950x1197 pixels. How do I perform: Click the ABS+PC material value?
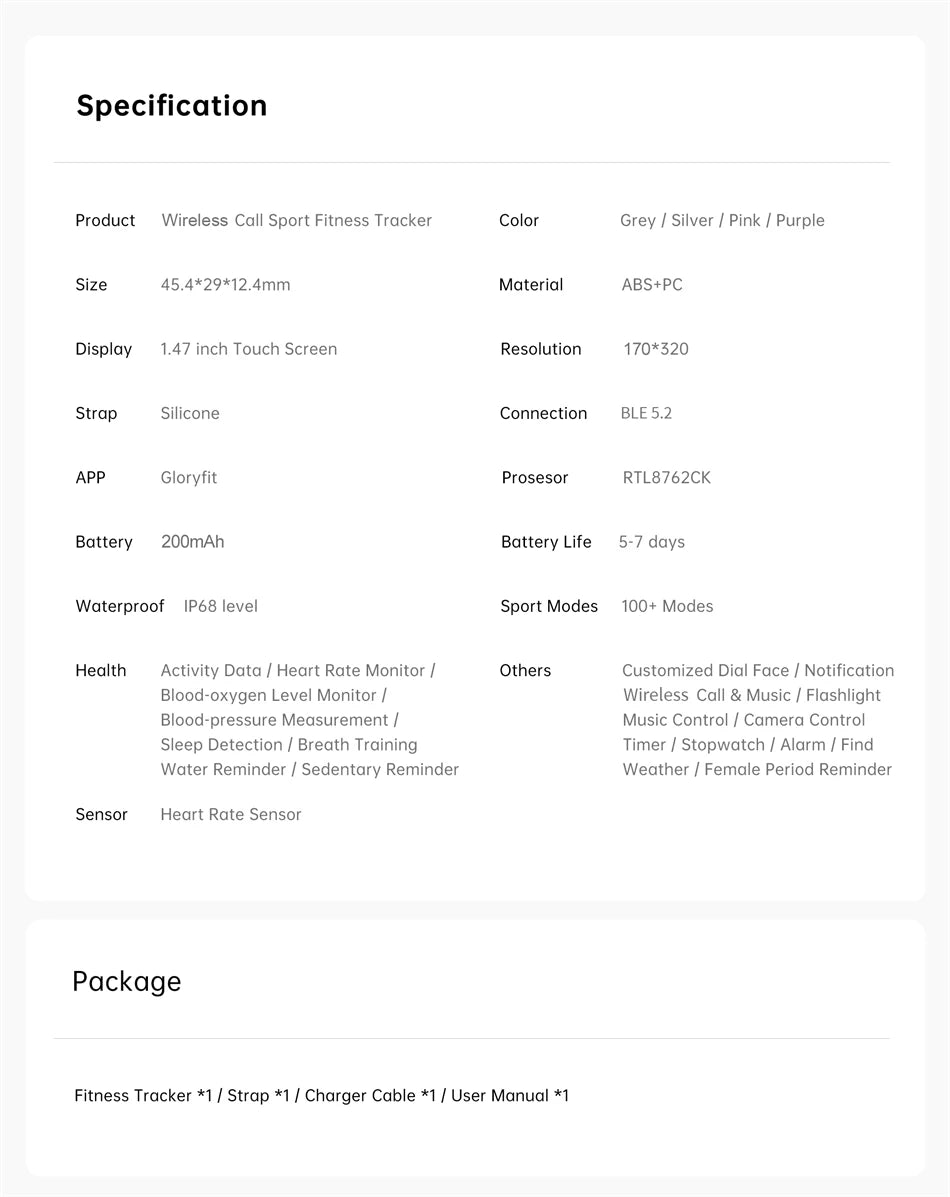click(652, 285)
